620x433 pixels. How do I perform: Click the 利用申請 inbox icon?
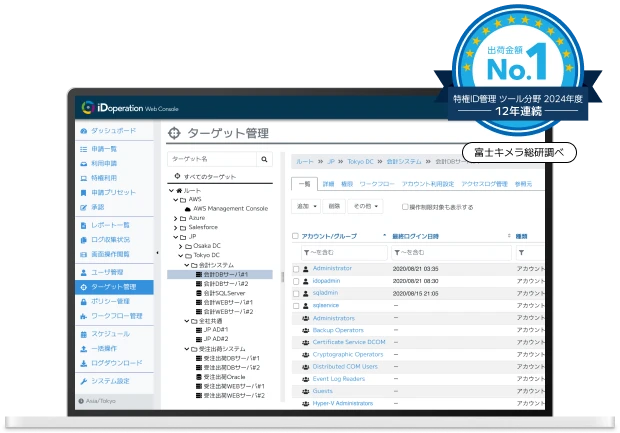(x=83, y=164)
